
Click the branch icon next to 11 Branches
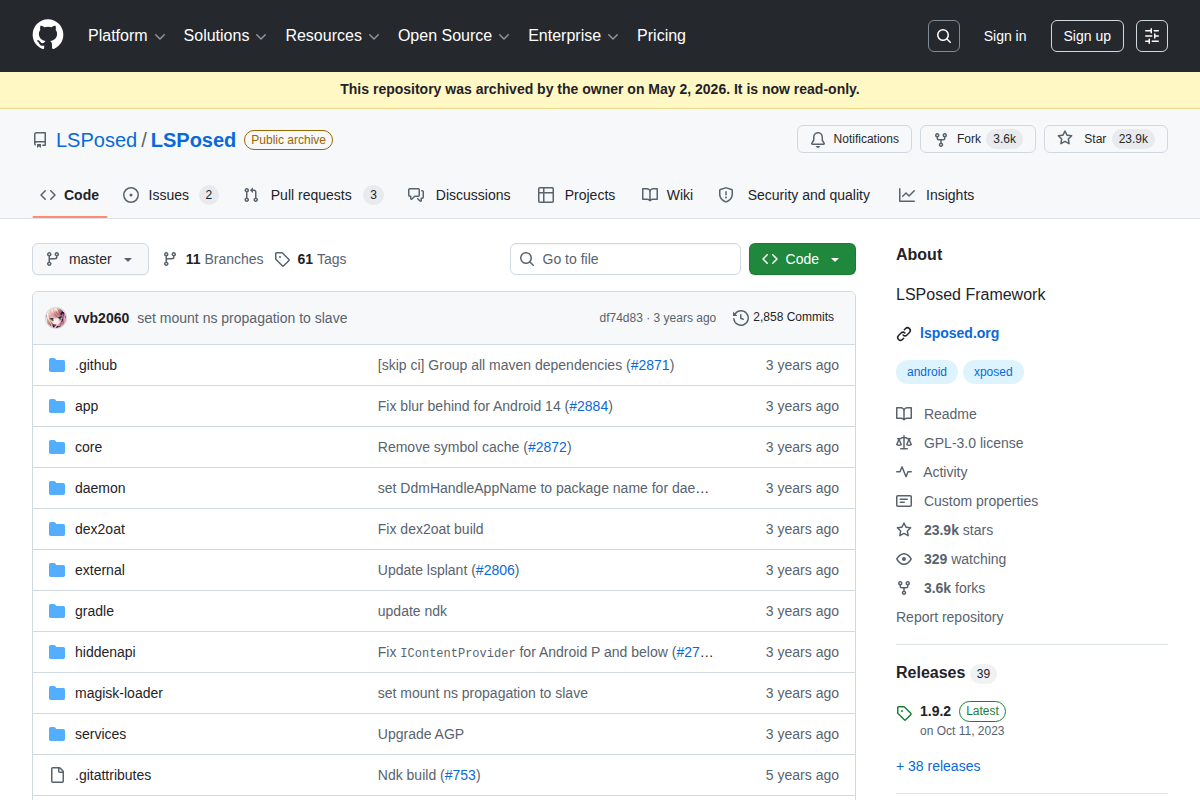[170, 259]
